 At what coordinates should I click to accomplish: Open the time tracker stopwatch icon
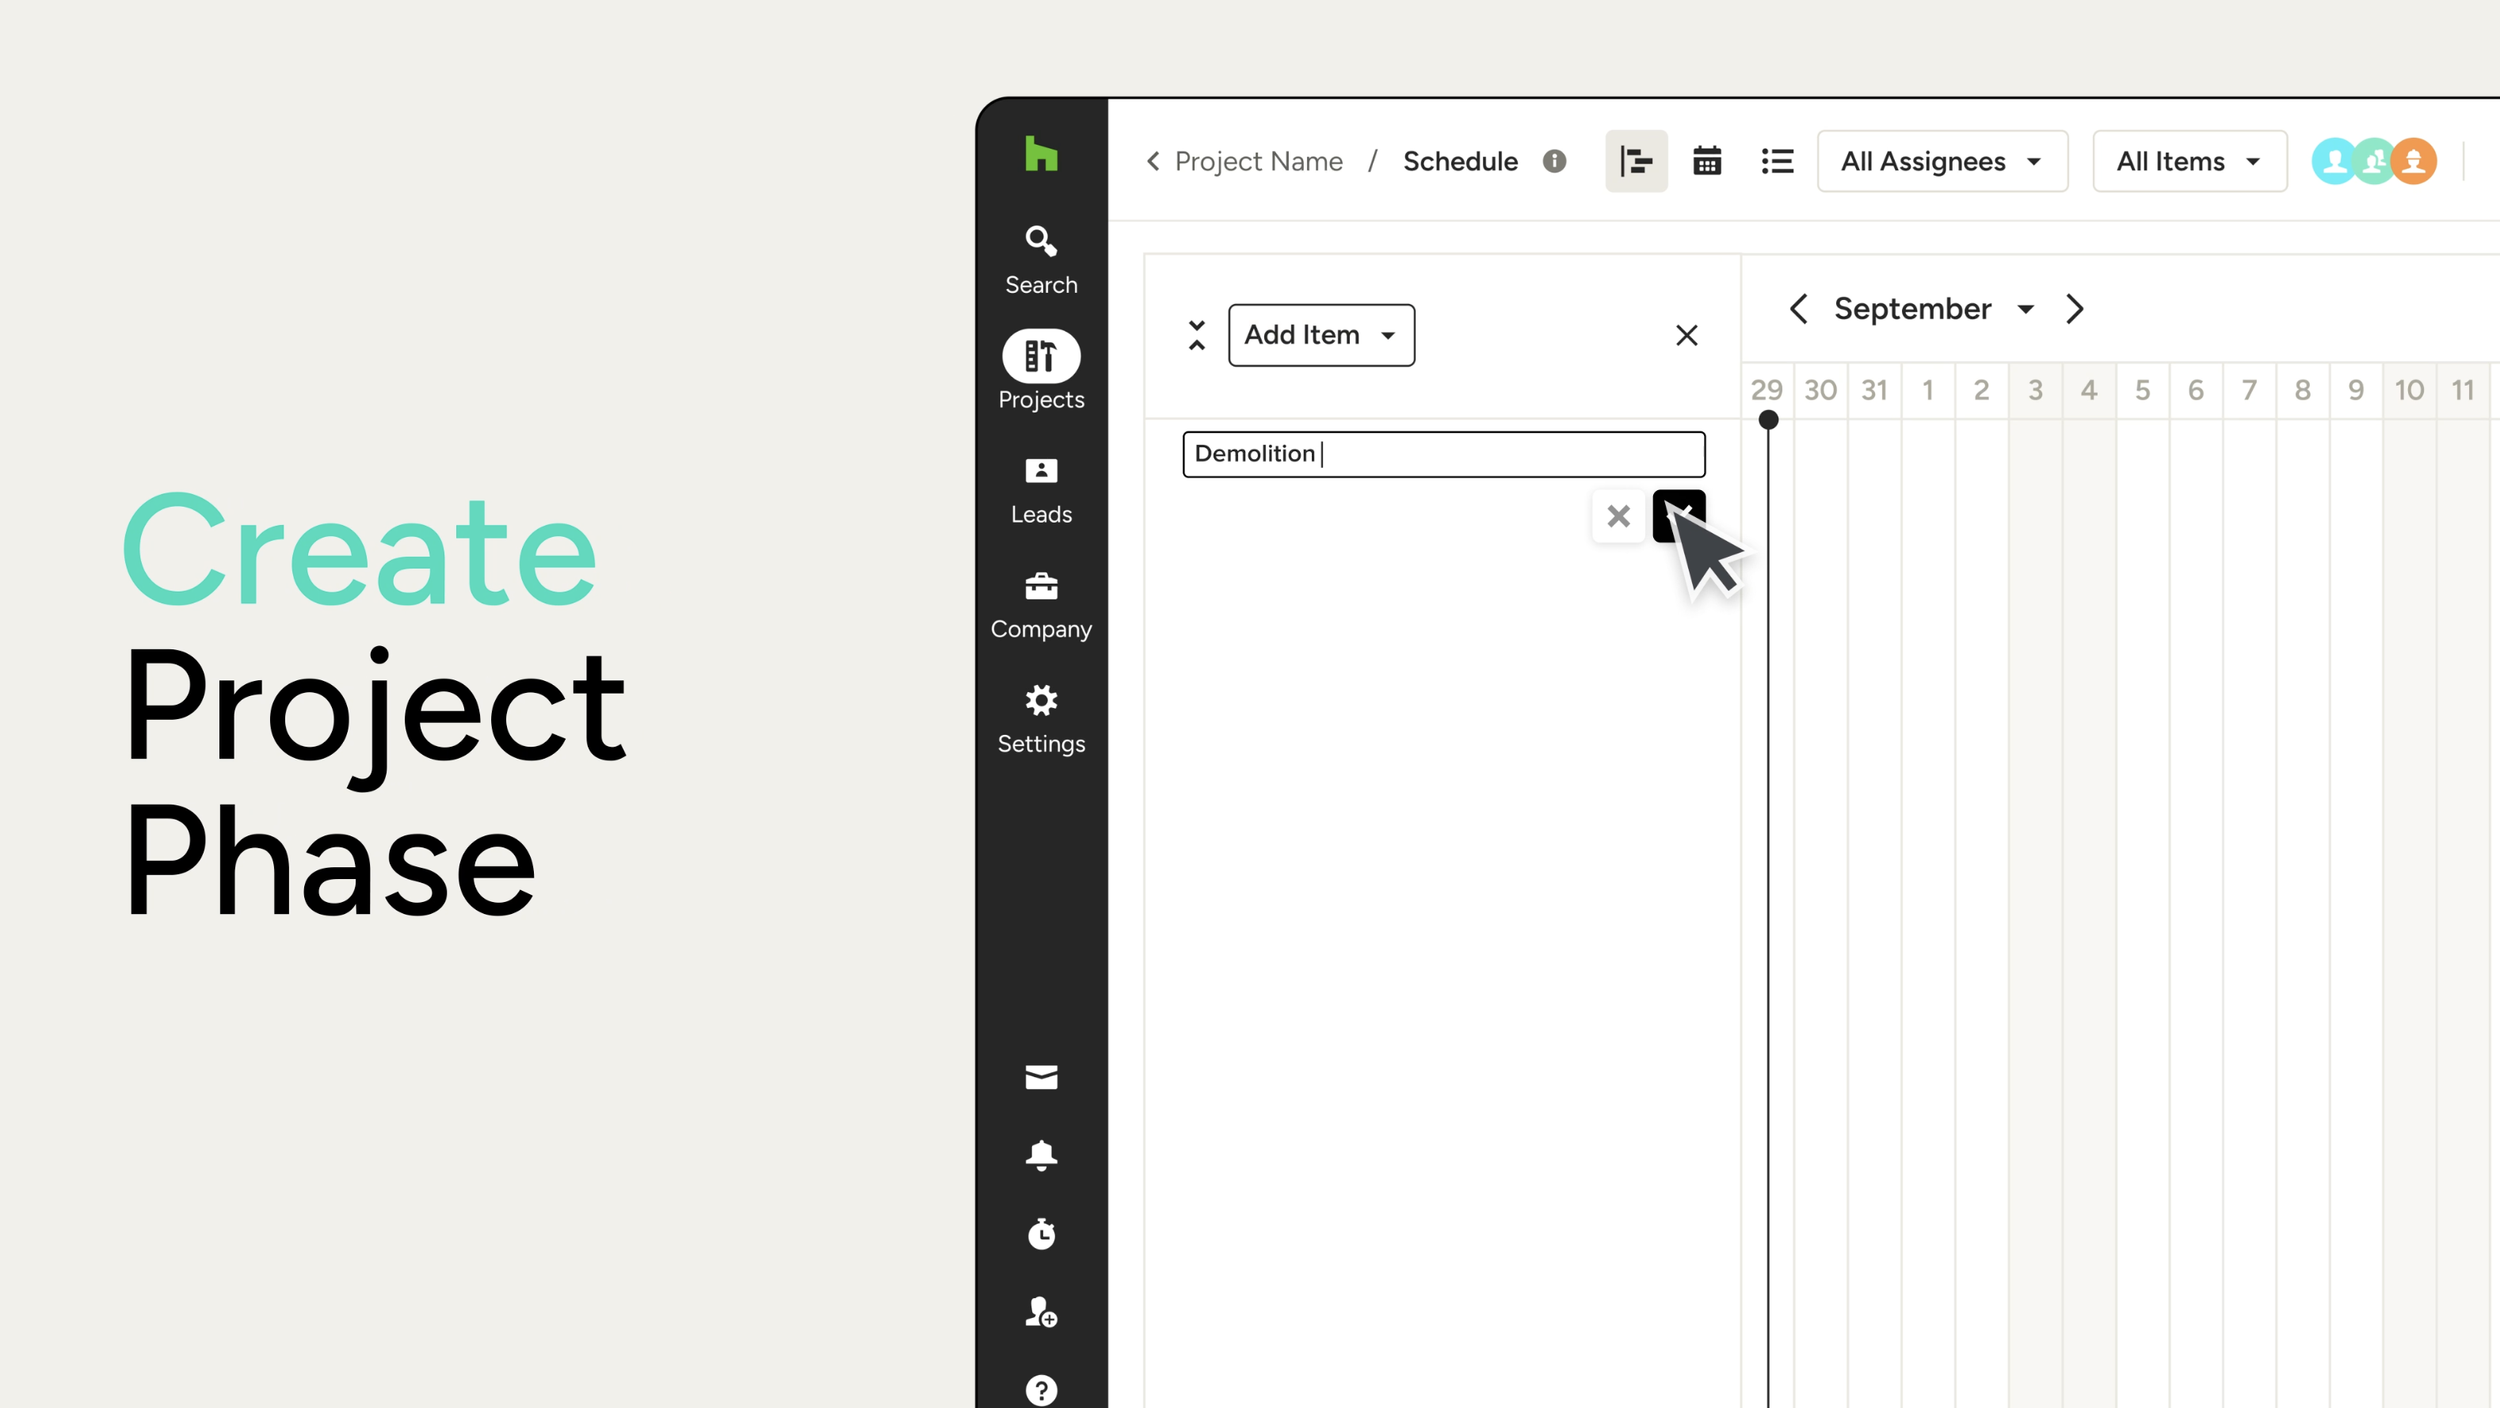tap(1041, 1233)
